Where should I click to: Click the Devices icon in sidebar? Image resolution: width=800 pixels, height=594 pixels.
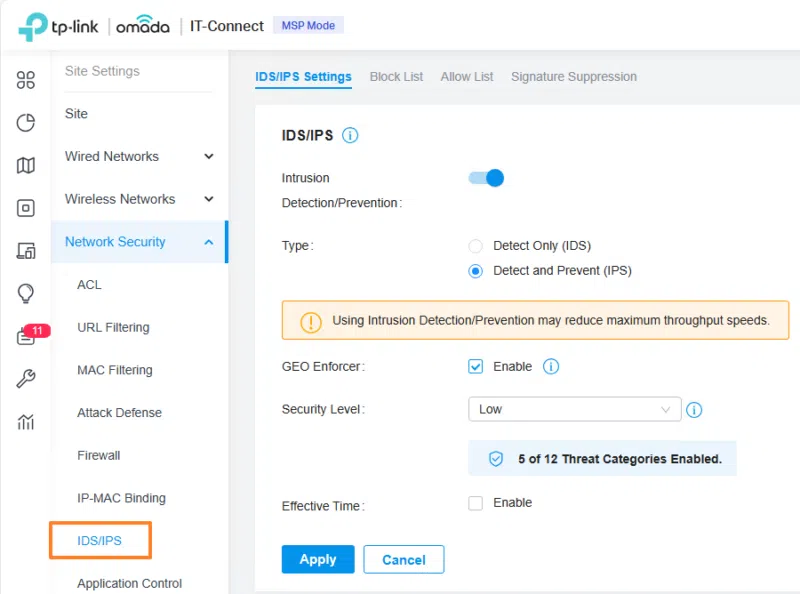tap(26, 208)
